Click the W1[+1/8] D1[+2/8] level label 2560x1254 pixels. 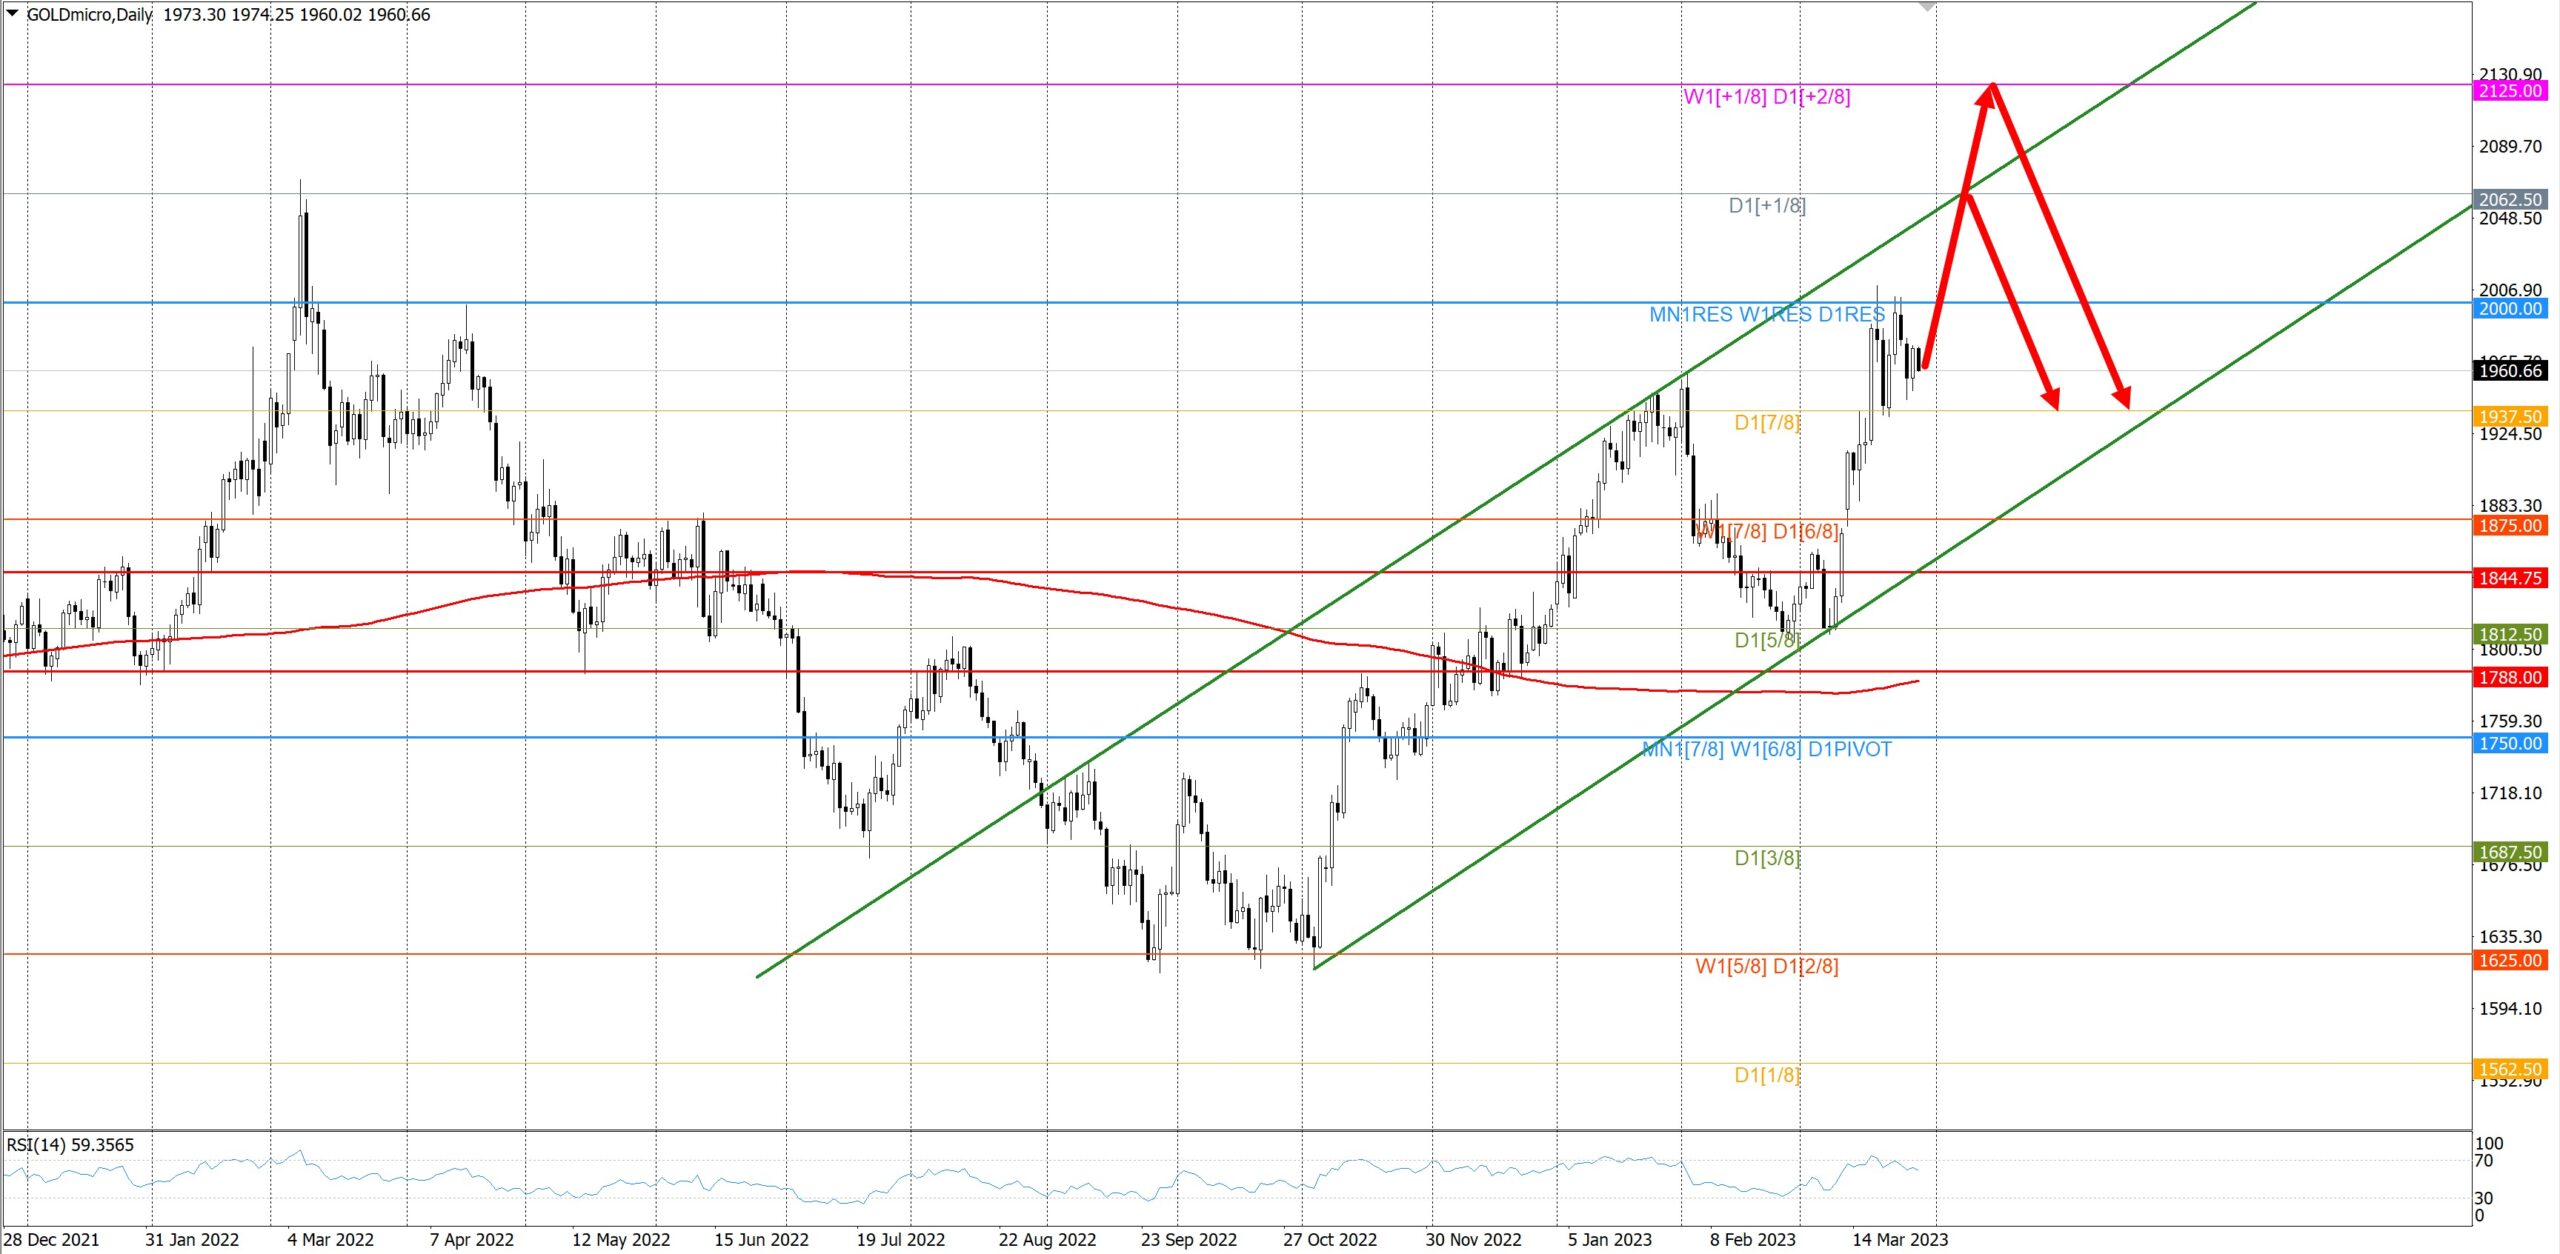tap(1766, 97)
